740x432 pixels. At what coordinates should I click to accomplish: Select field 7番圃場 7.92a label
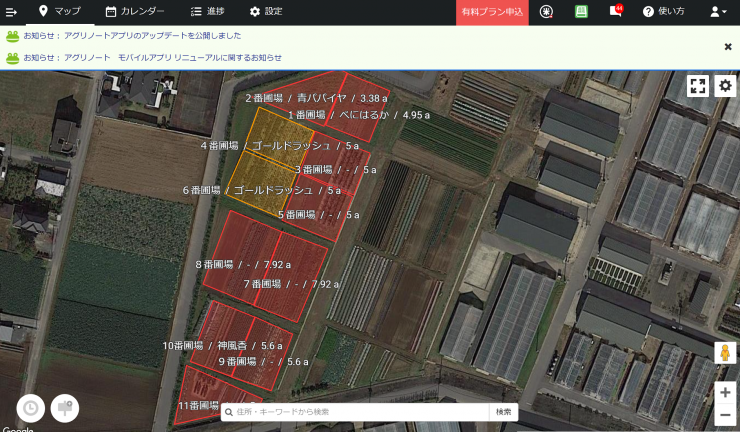[x=291, y=284]
